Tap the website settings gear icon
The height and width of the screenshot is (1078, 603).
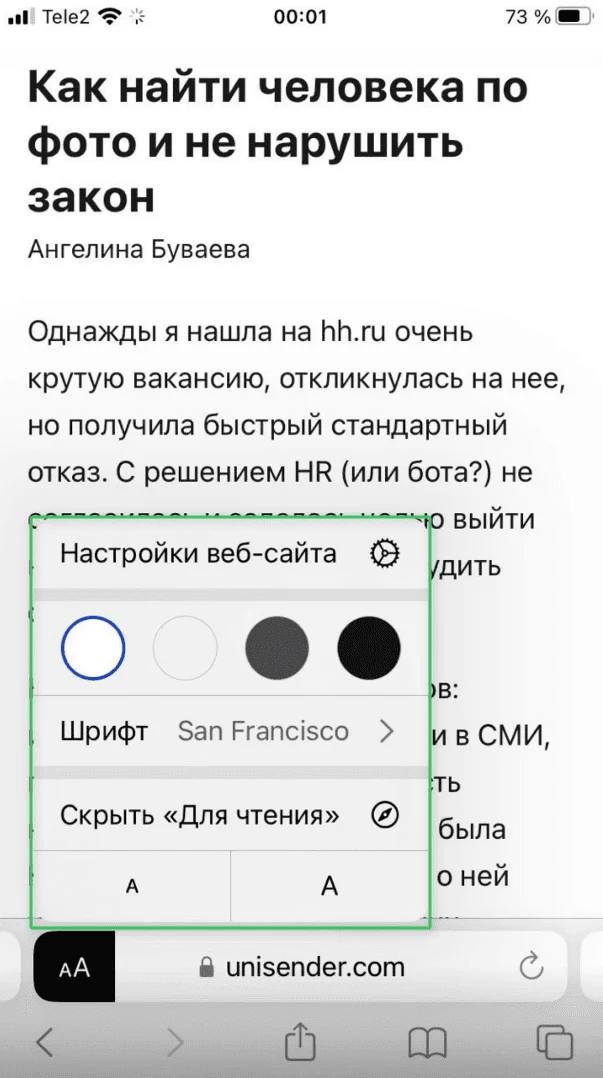385,554
